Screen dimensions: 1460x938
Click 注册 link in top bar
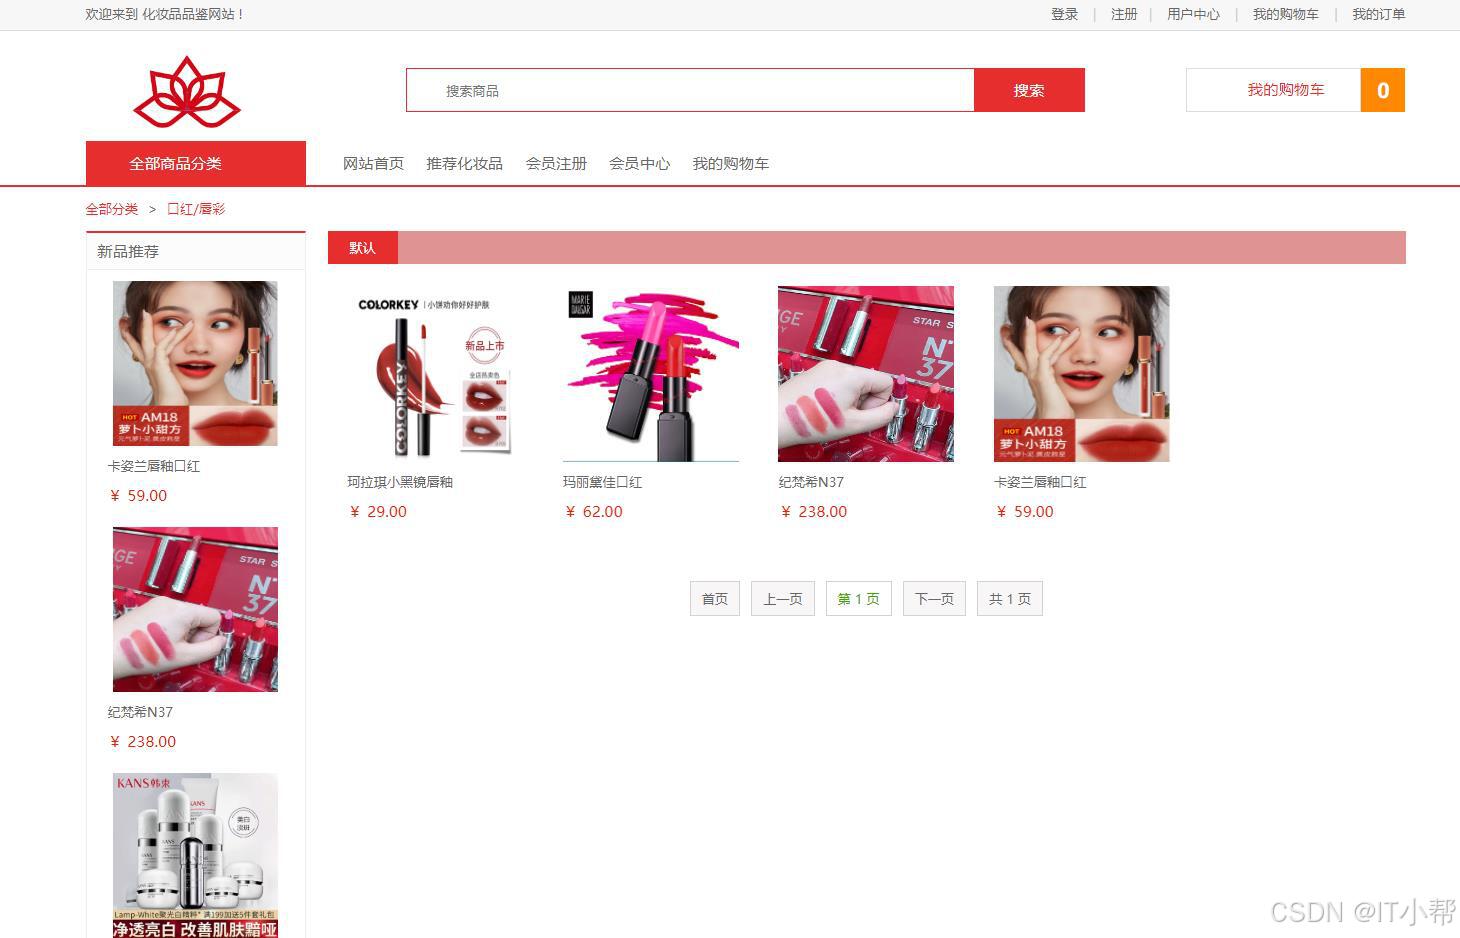point(1124,14)
